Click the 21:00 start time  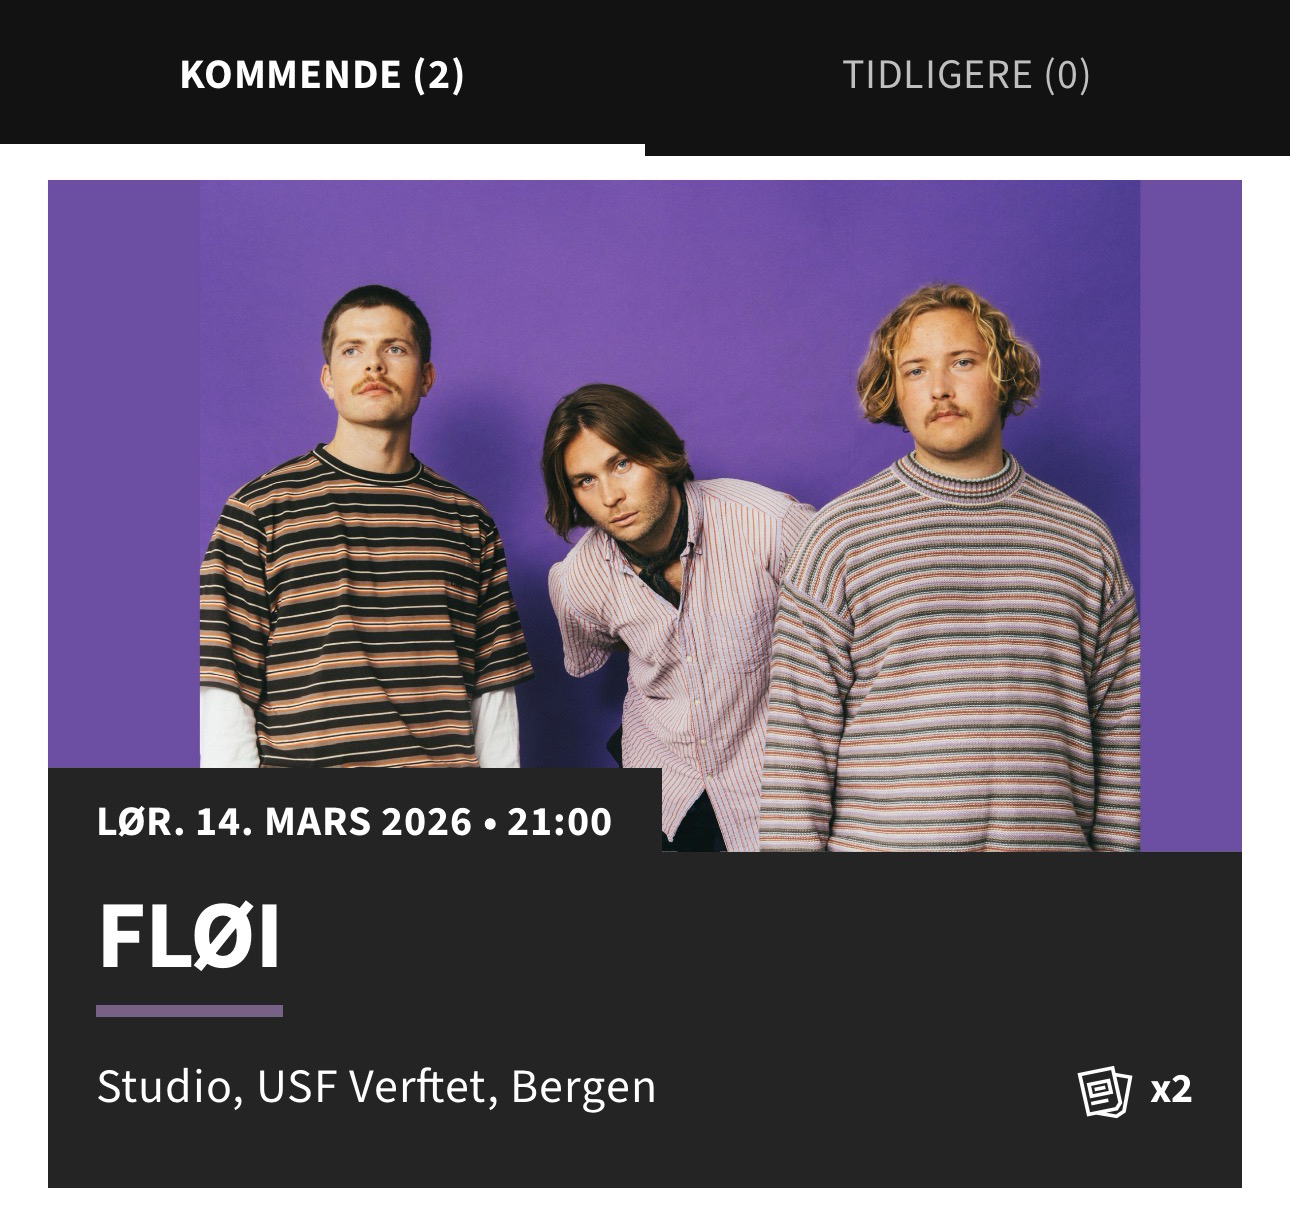click(560, 822)
